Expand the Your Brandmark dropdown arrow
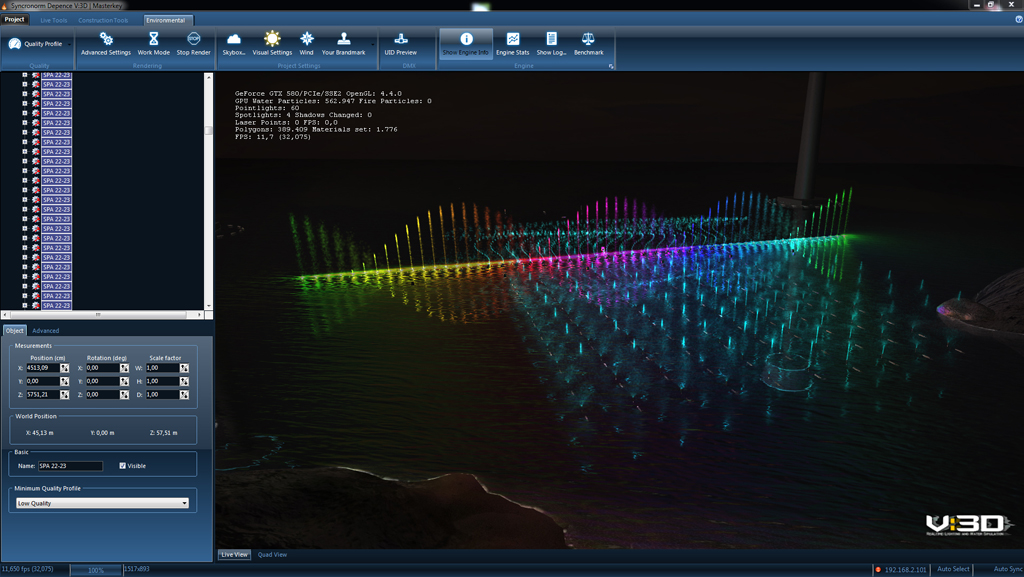 pyautogui.click(x=373, y=44)
